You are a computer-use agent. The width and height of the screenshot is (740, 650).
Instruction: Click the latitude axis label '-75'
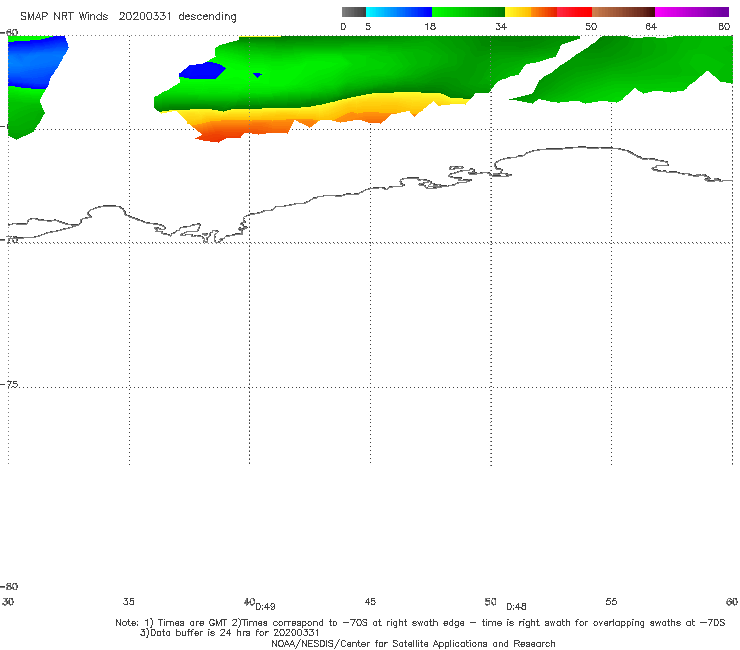tap(10, 384)
